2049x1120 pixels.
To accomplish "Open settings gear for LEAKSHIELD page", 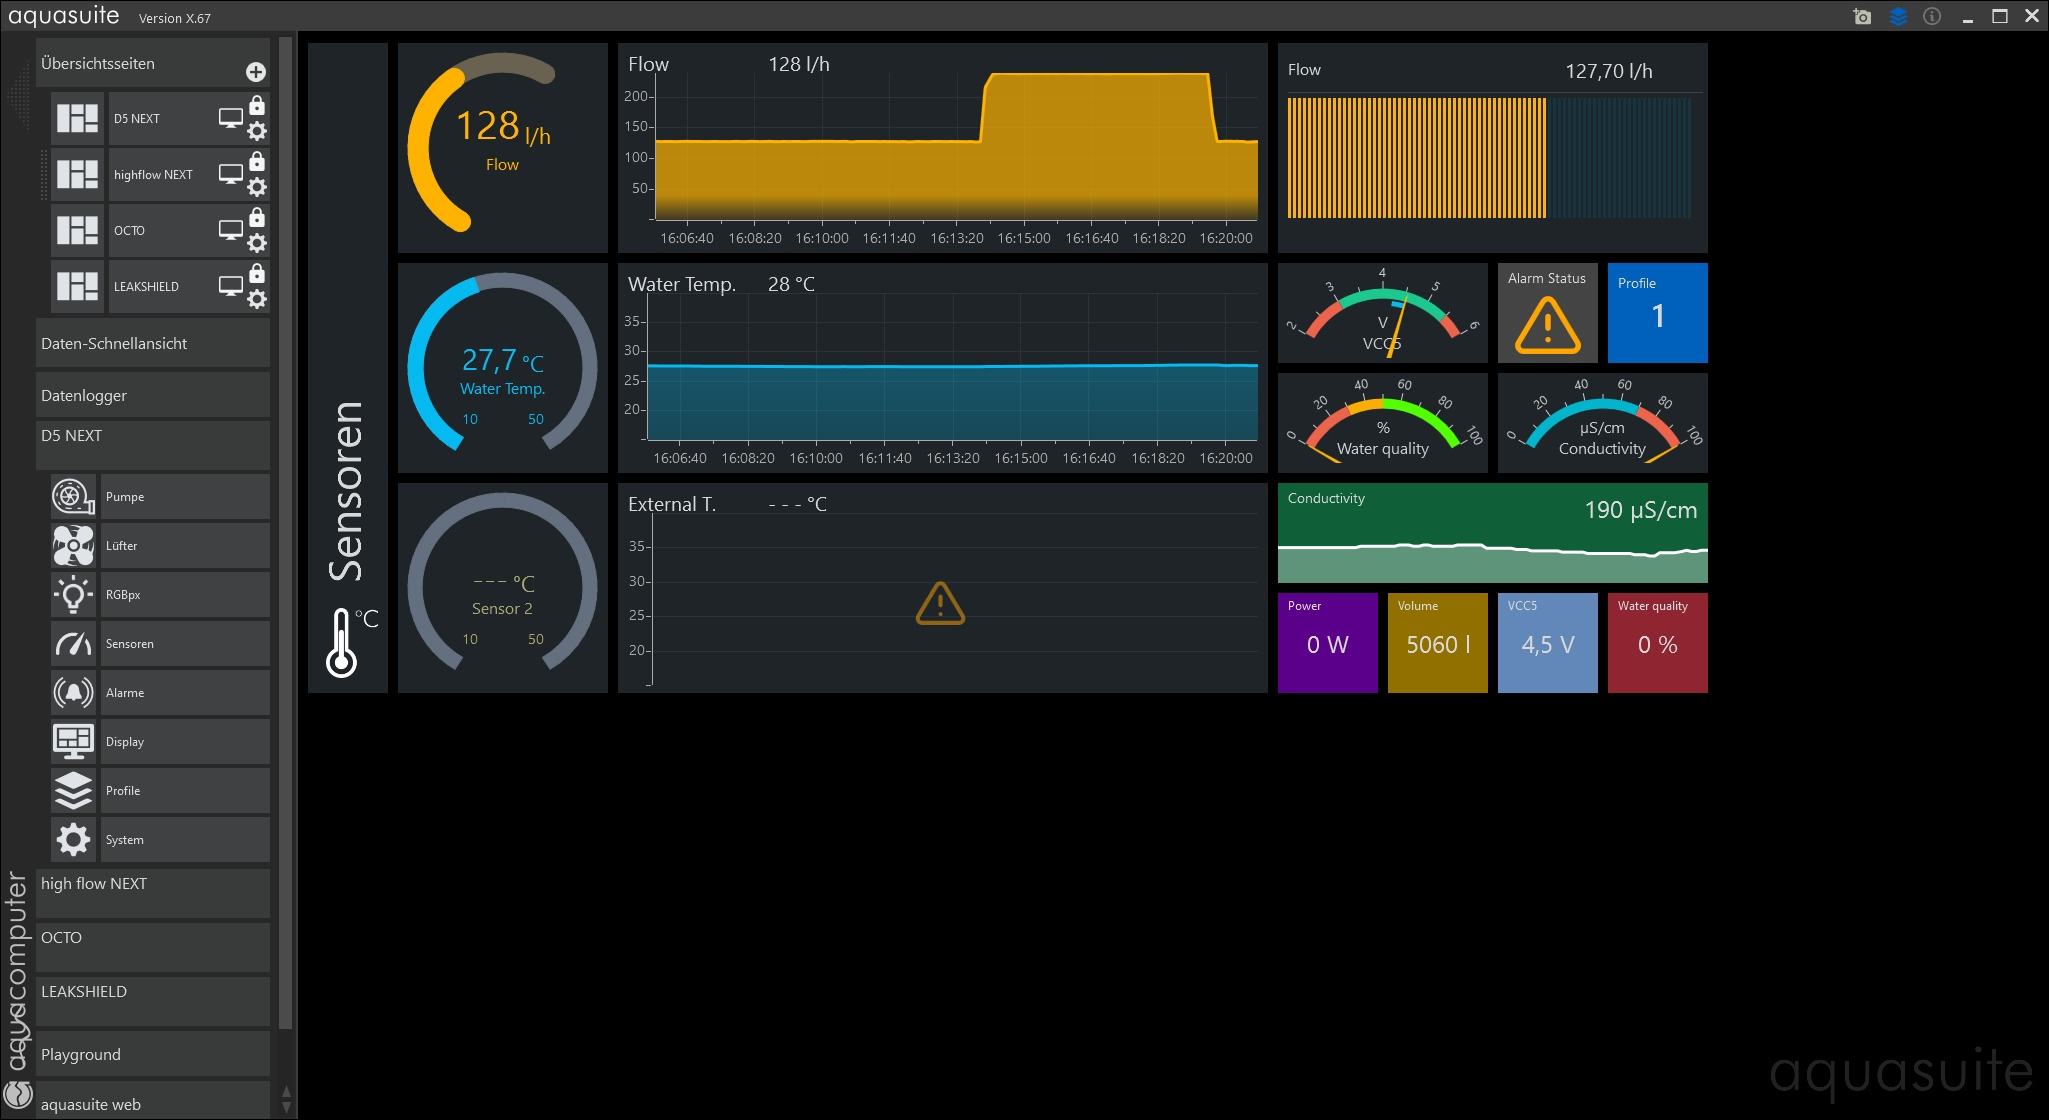I will [x=257, y=299].
